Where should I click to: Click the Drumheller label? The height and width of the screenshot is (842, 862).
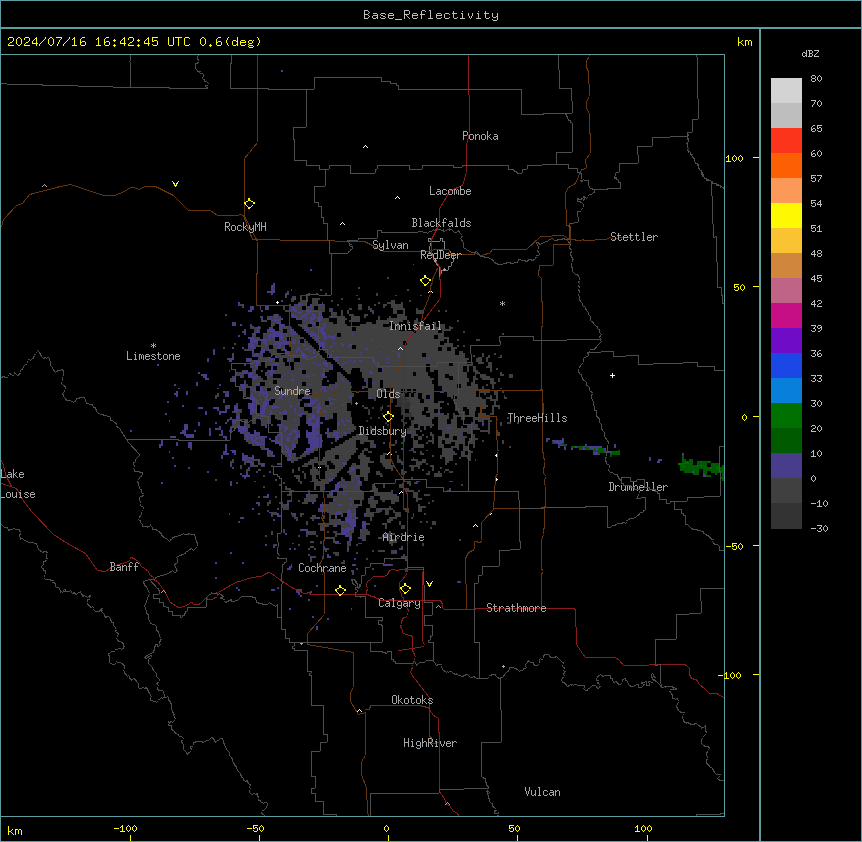638,487
